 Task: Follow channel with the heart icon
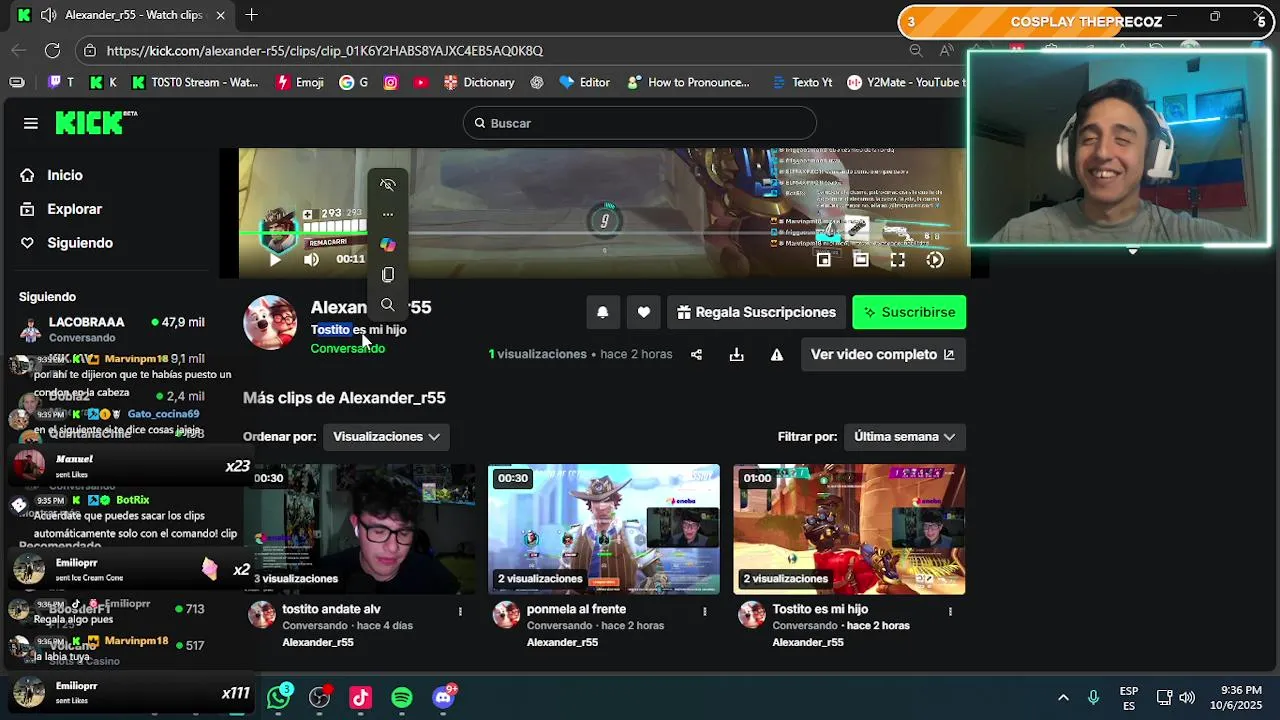[643, 312]
